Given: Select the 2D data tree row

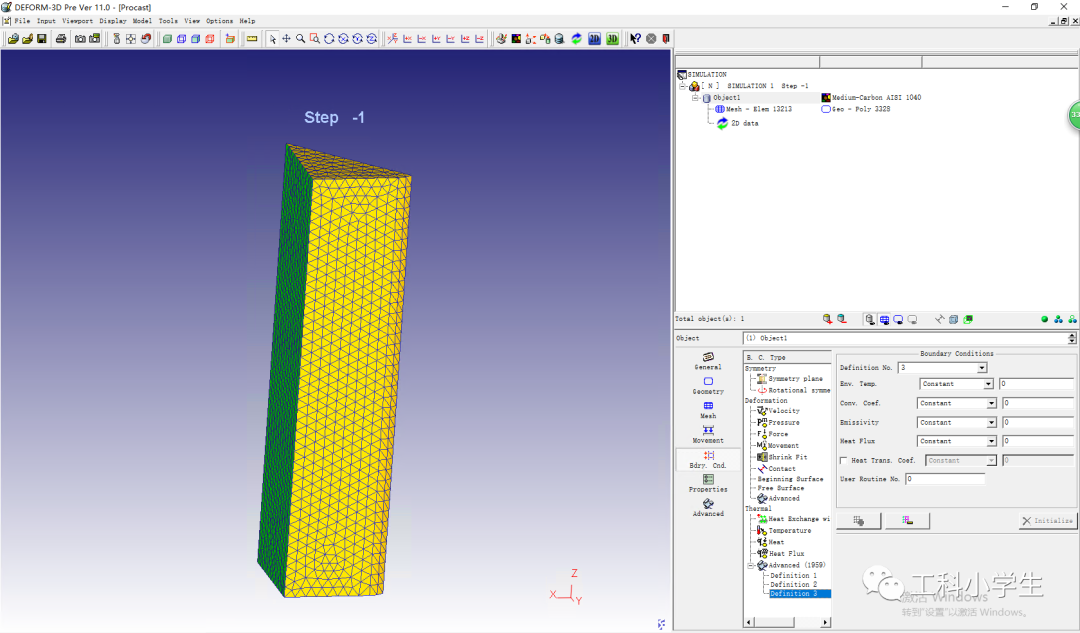Looking at the screenshot, I should tap(738, 123).
